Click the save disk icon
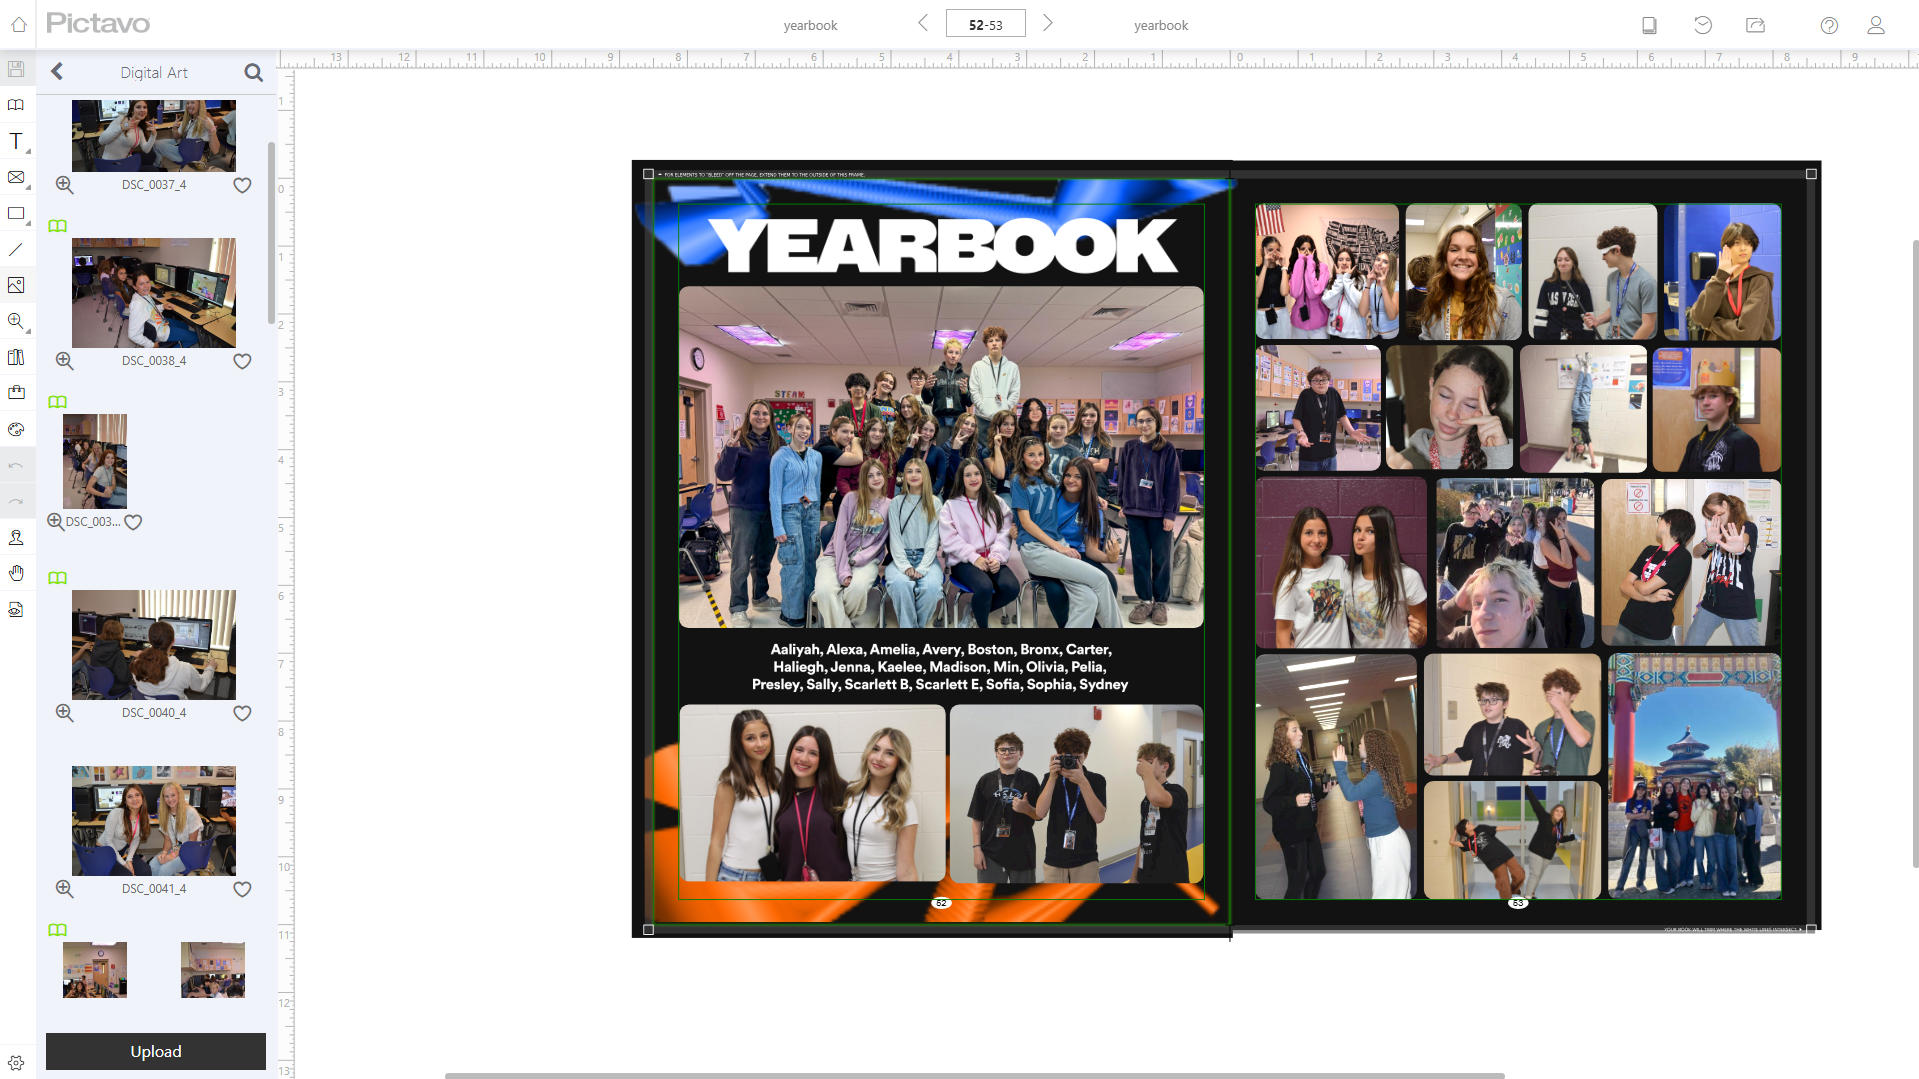Viewport: 1919px width, 1079px height. tap(16, 69)
